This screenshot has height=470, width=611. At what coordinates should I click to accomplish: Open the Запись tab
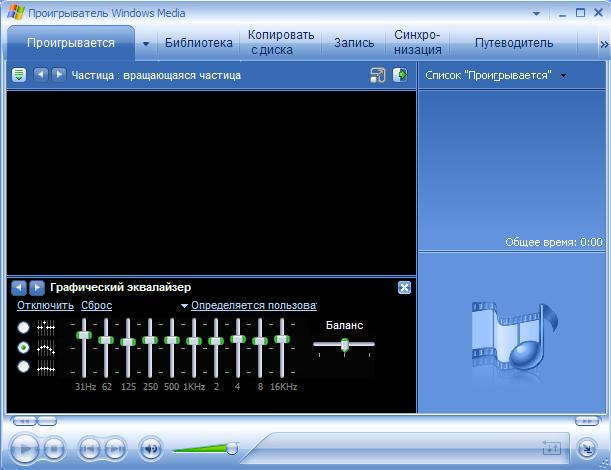coord(354,43)
